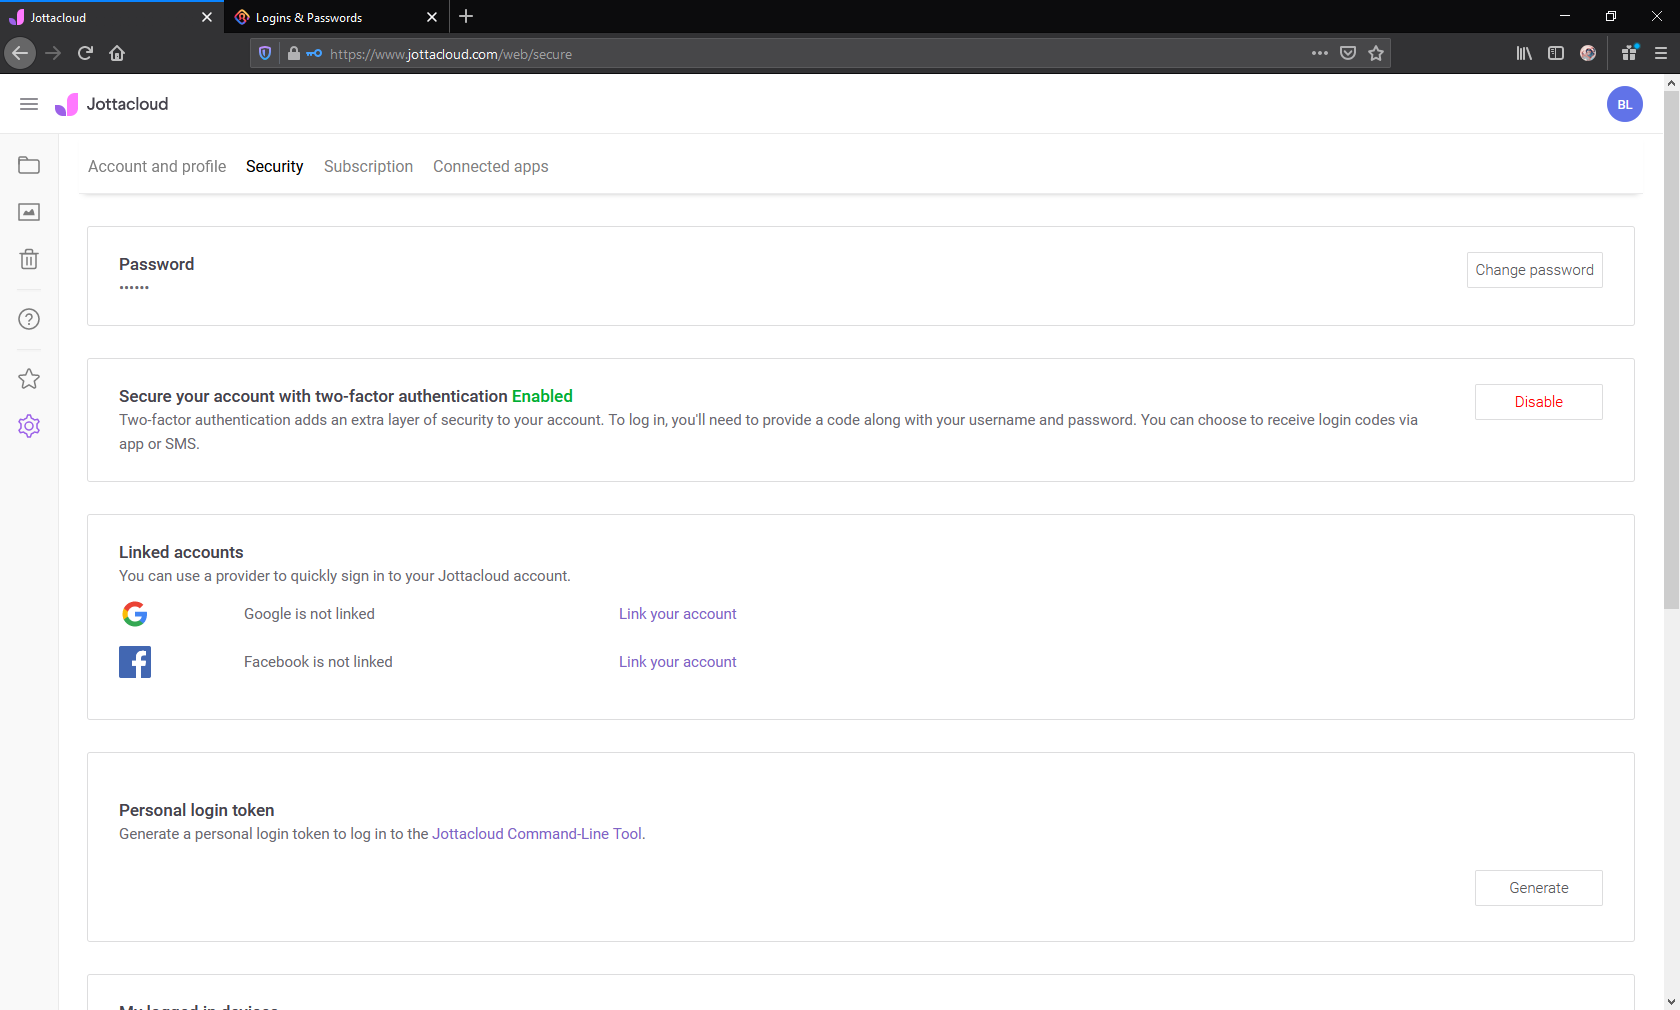Image resolution: width=1680 pixels, height=1010 pixels.
Task: Open the hamburger navigation menu
Action: [29, 104]
